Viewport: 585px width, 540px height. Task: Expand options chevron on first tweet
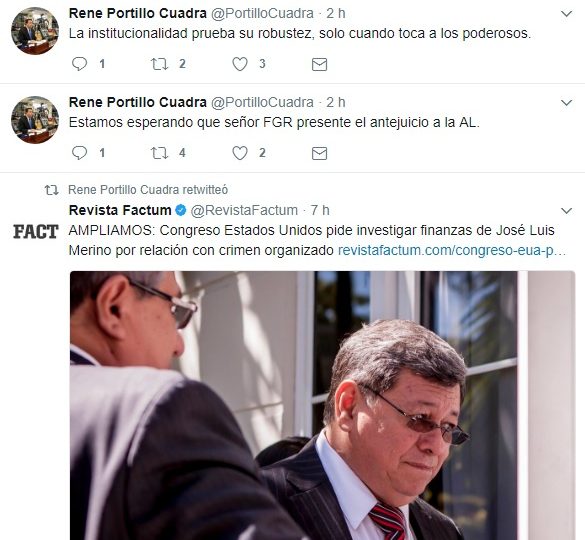tap(566, 14)
